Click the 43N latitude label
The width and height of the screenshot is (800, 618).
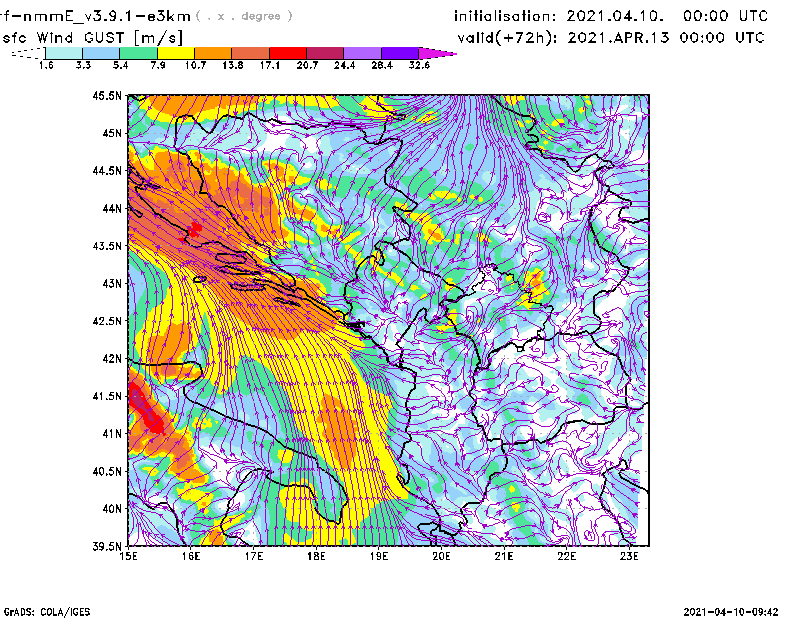click(x=112, y=283)
